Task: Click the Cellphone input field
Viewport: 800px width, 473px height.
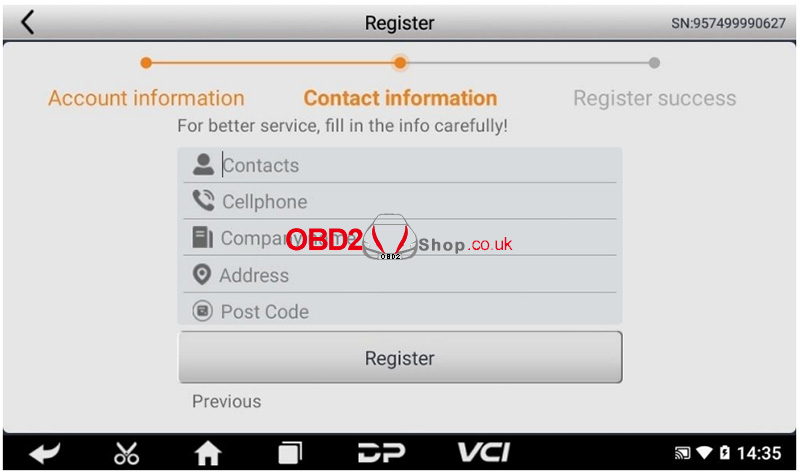Action: point(400,202)
